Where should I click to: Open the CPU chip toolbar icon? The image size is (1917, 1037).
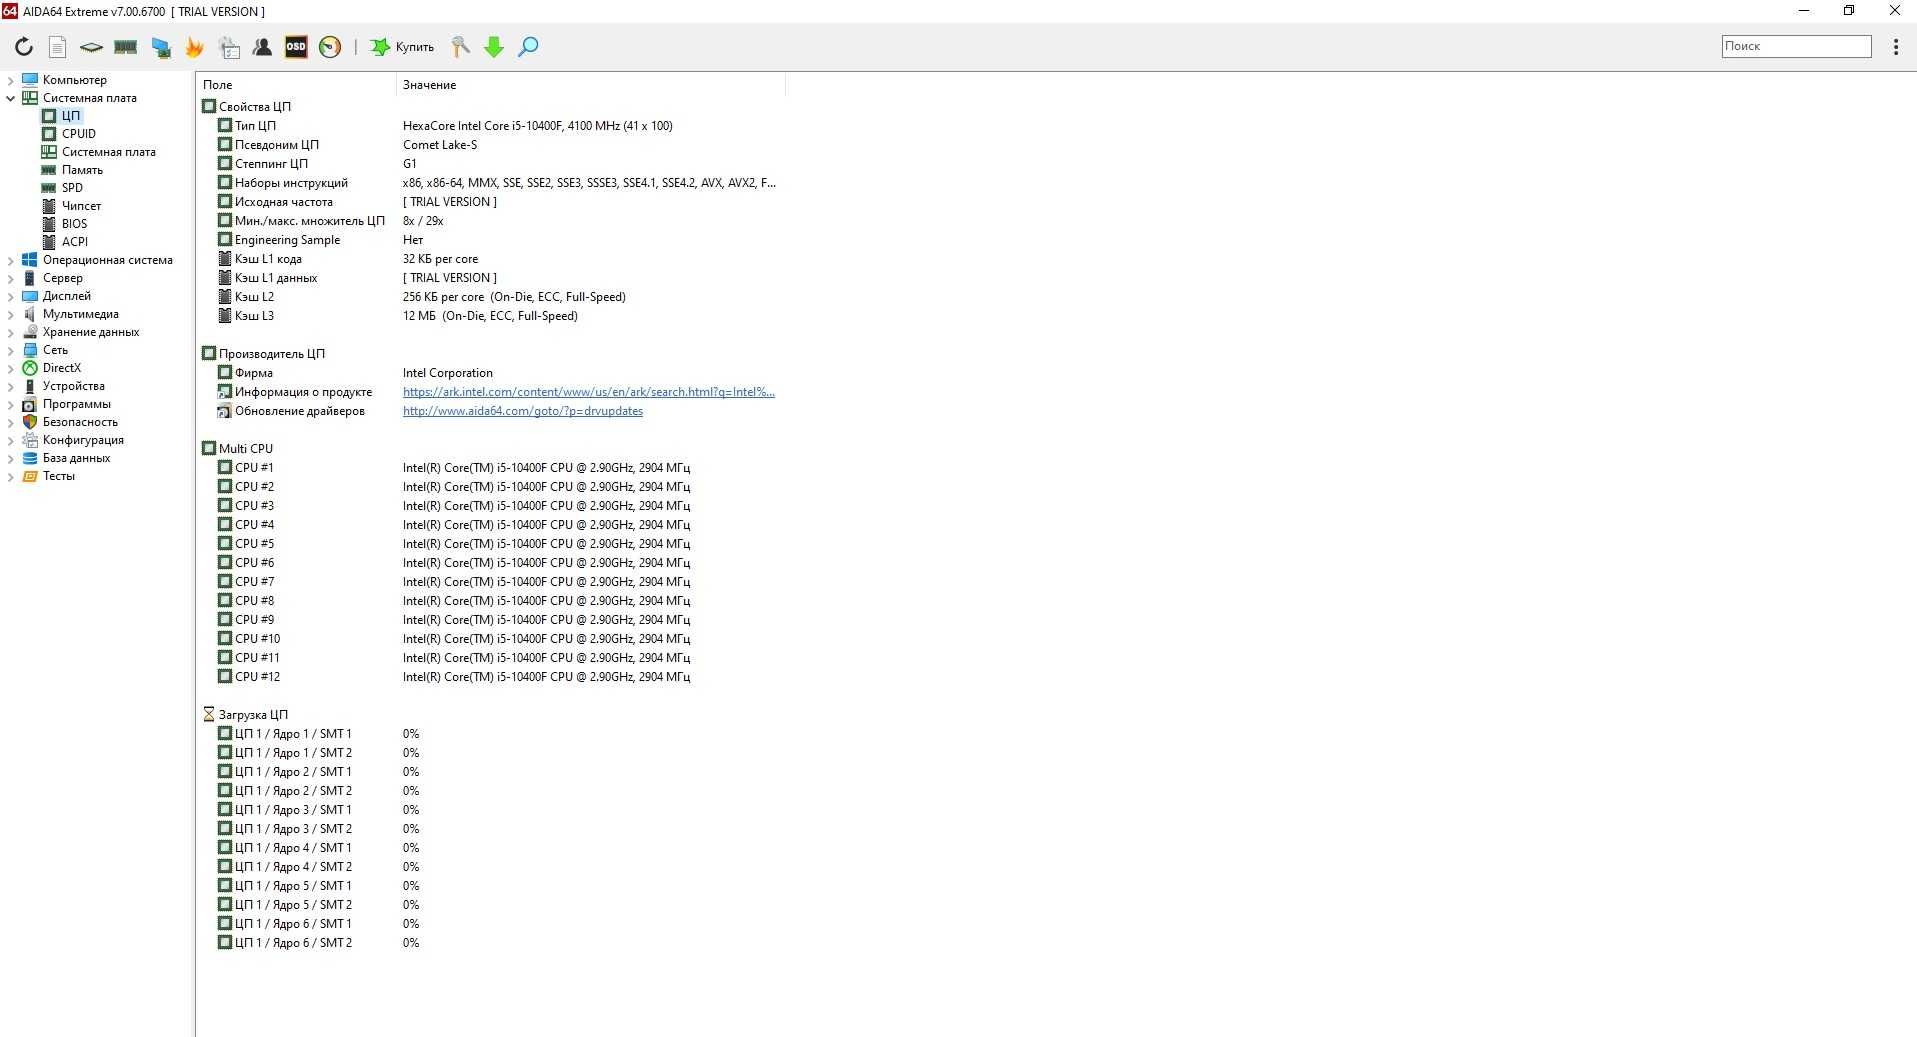91,47
